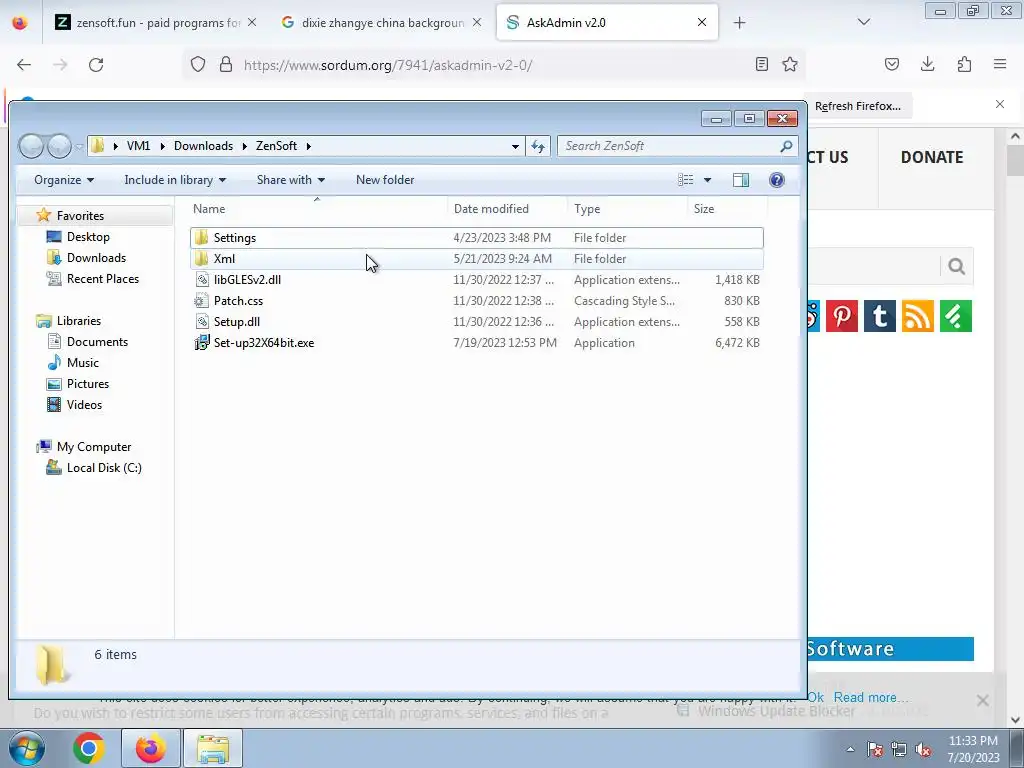The height and width of the screenshot is (768, 1024).
Task: Sort files by Date modified column
Action: click(507, 209)
